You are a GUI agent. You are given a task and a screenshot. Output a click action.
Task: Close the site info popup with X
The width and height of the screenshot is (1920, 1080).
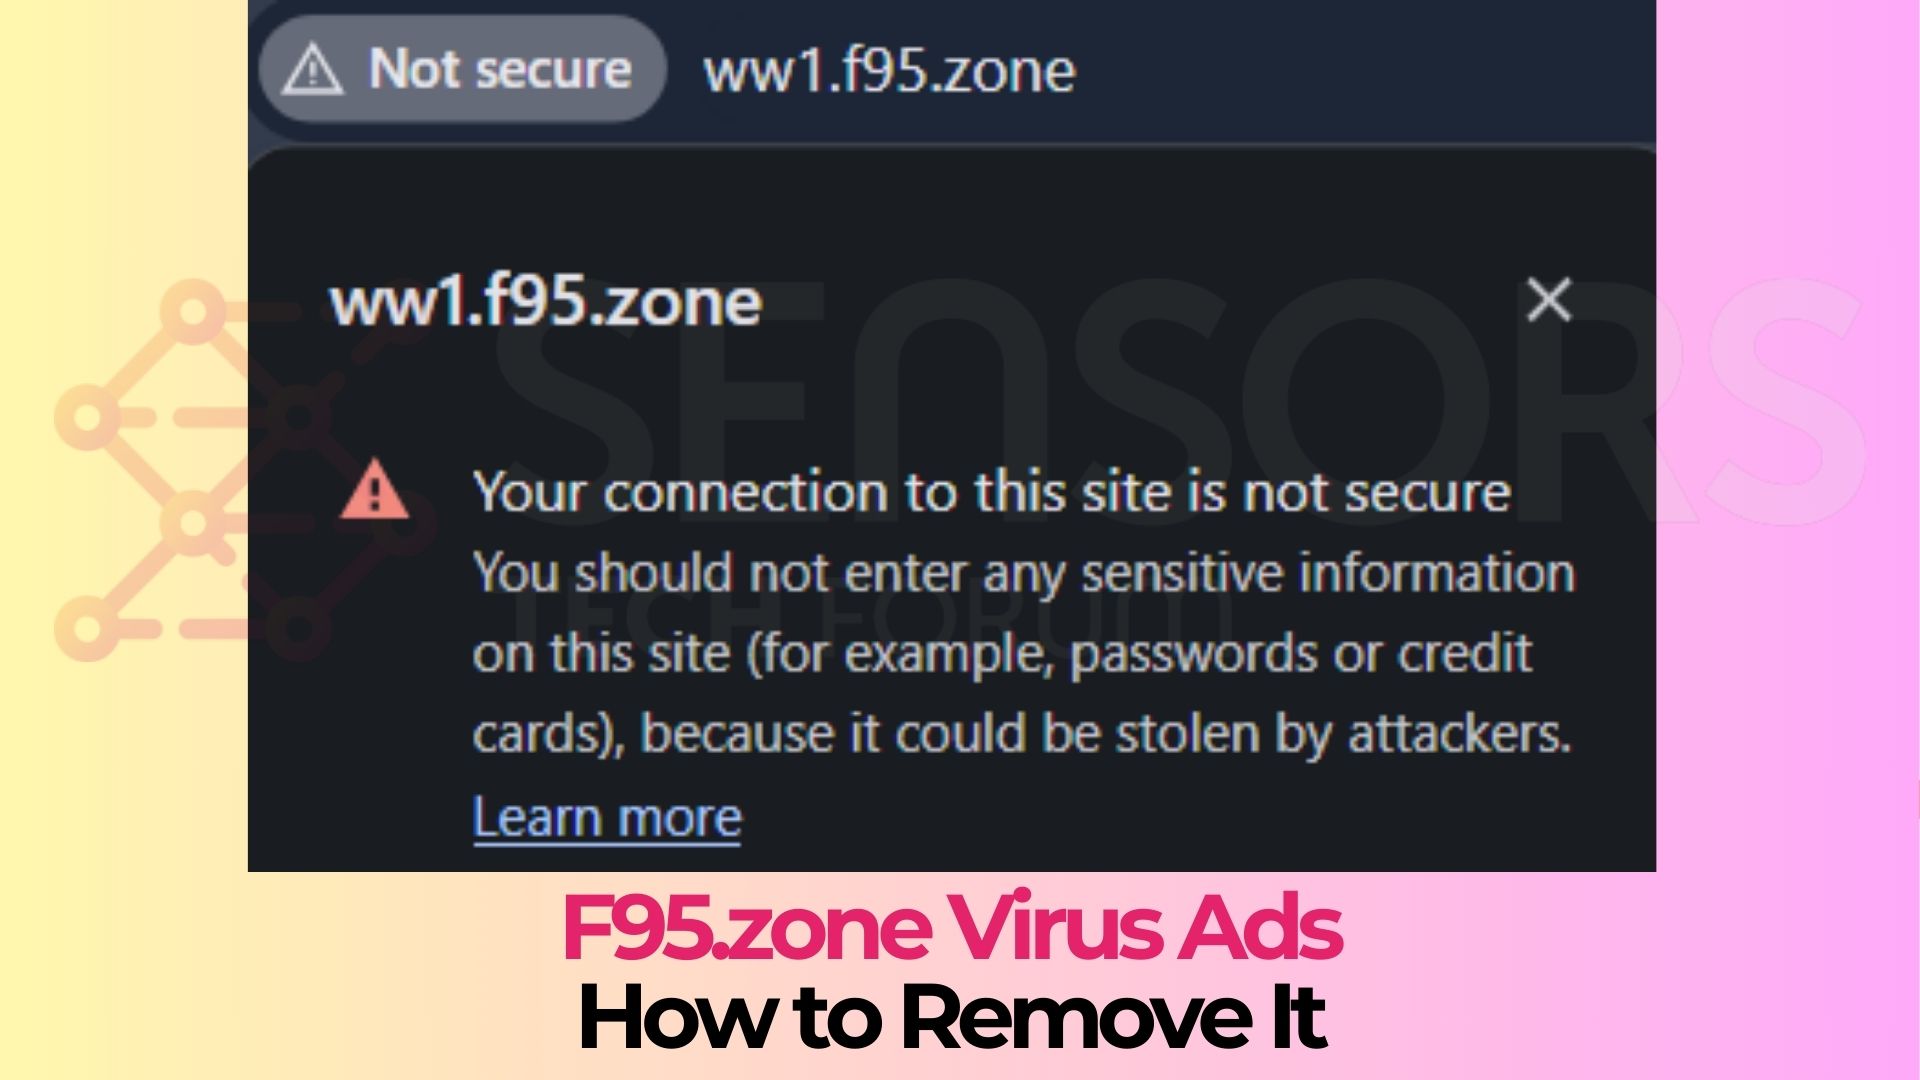point(1549,300)
